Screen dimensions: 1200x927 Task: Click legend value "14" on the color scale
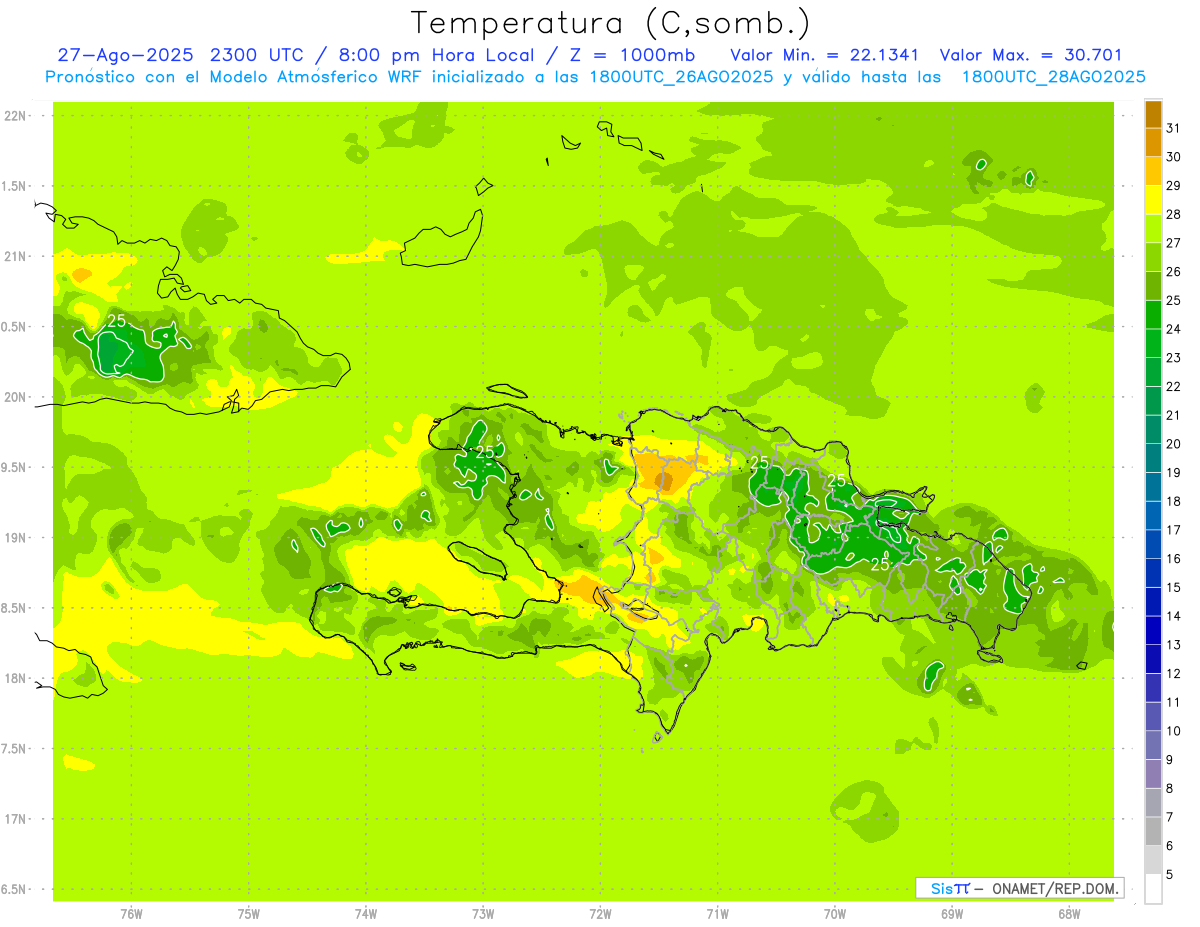point(1173,616)
